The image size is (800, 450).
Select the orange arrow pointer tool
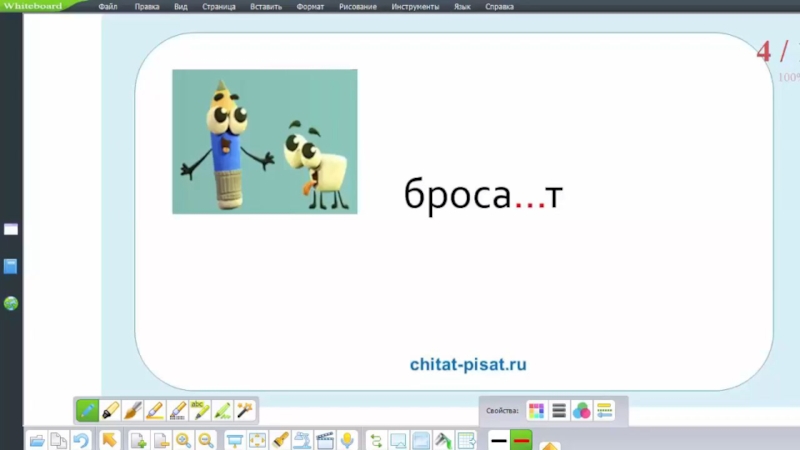110,440
